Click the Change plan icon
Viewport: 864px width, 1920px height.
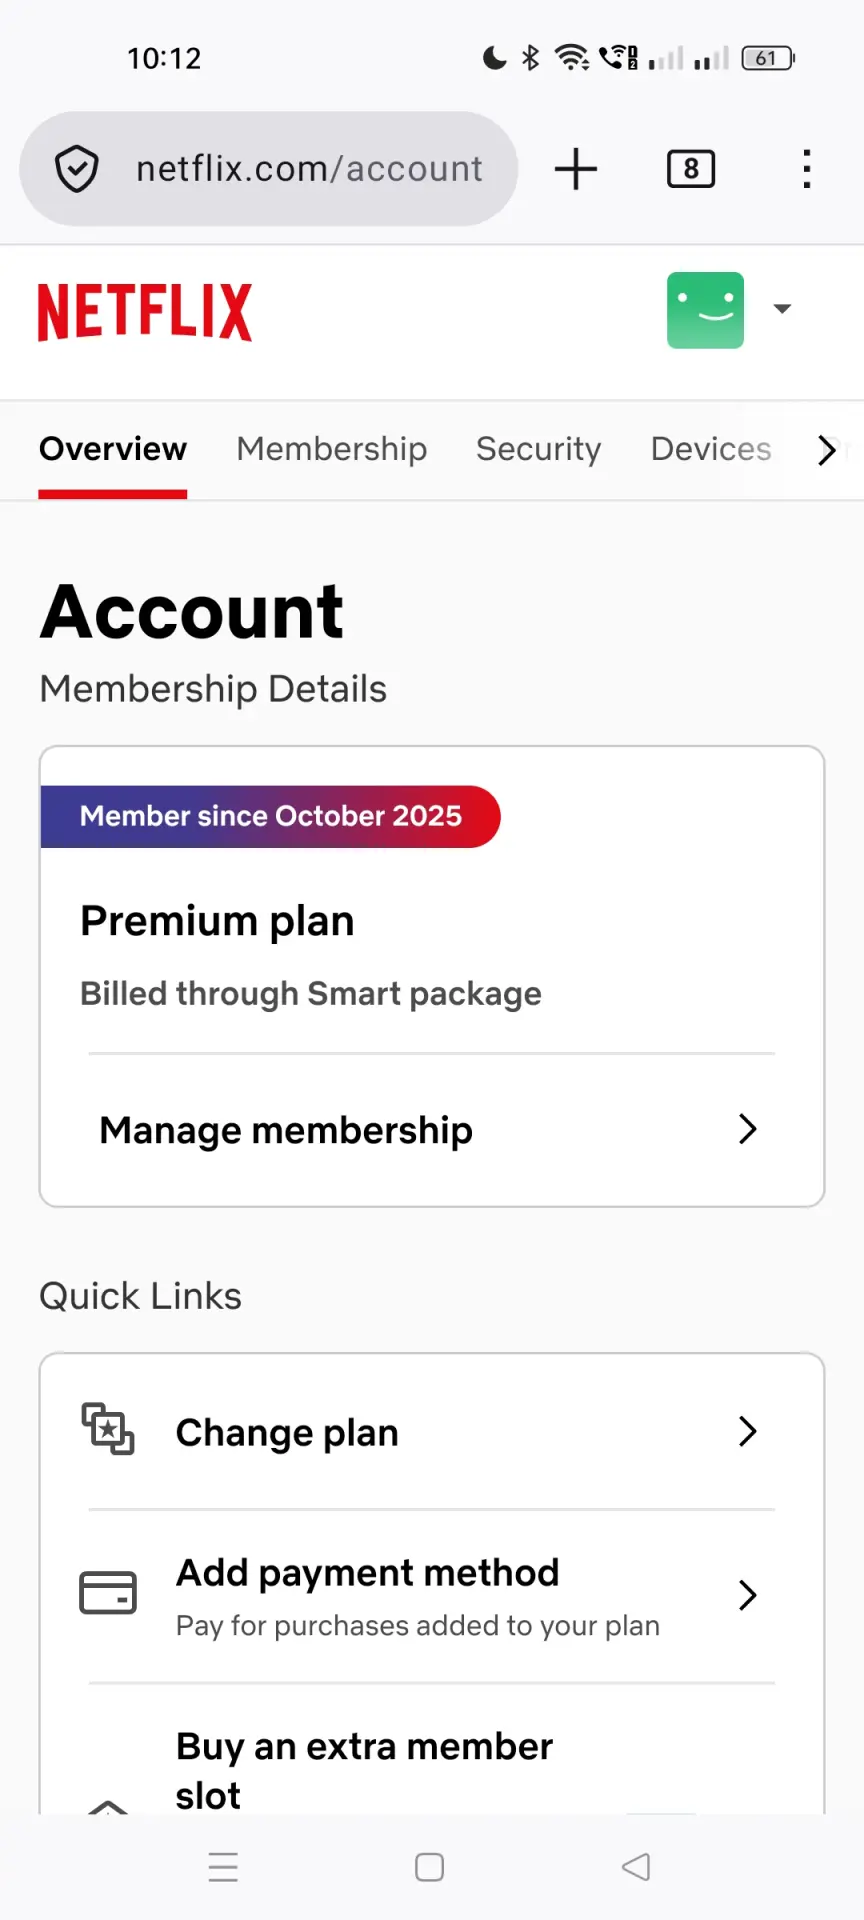108,1429
